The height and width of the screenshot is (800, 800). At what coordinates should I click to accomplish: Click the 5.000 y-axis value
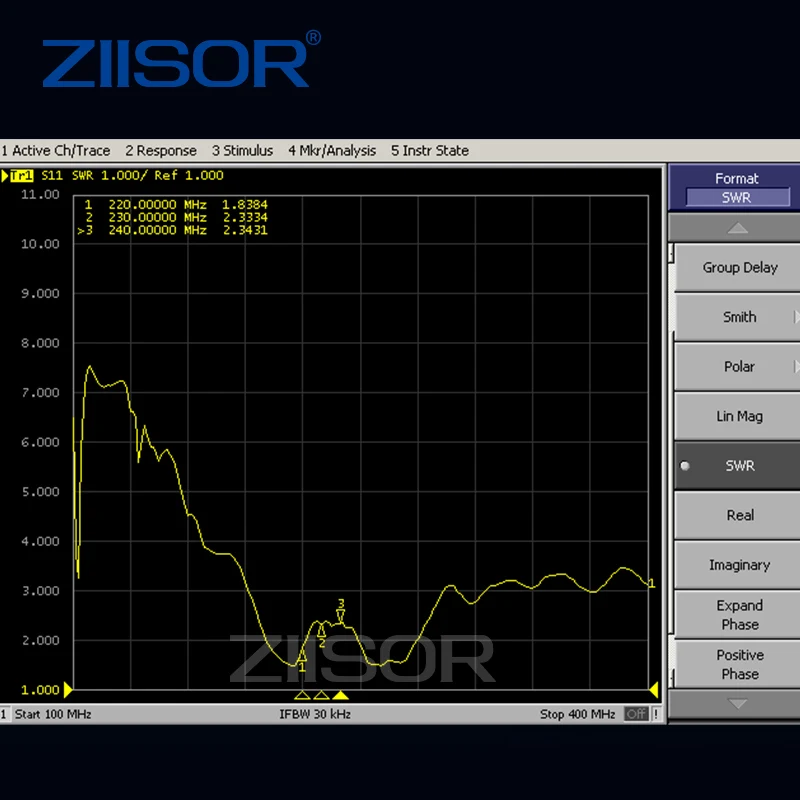click(40, 491)
